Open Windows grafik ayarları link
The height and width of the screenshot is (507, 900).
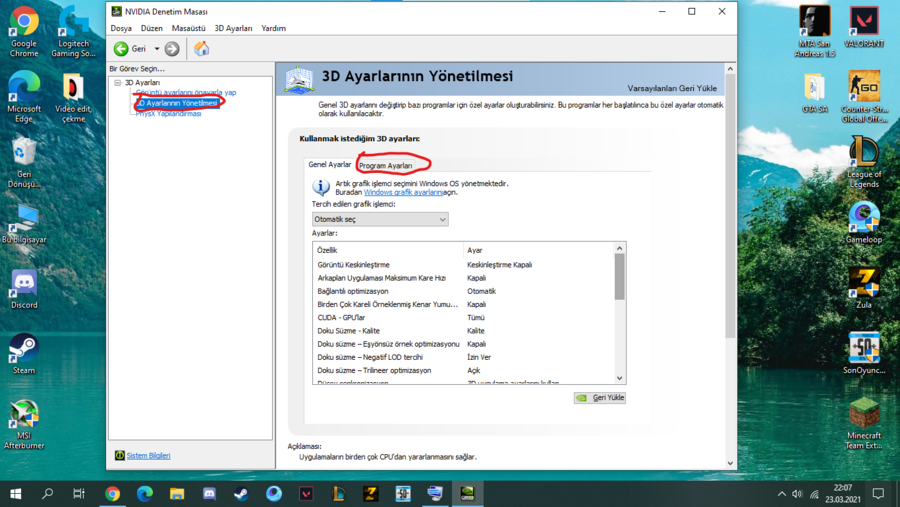coord(404,192)
